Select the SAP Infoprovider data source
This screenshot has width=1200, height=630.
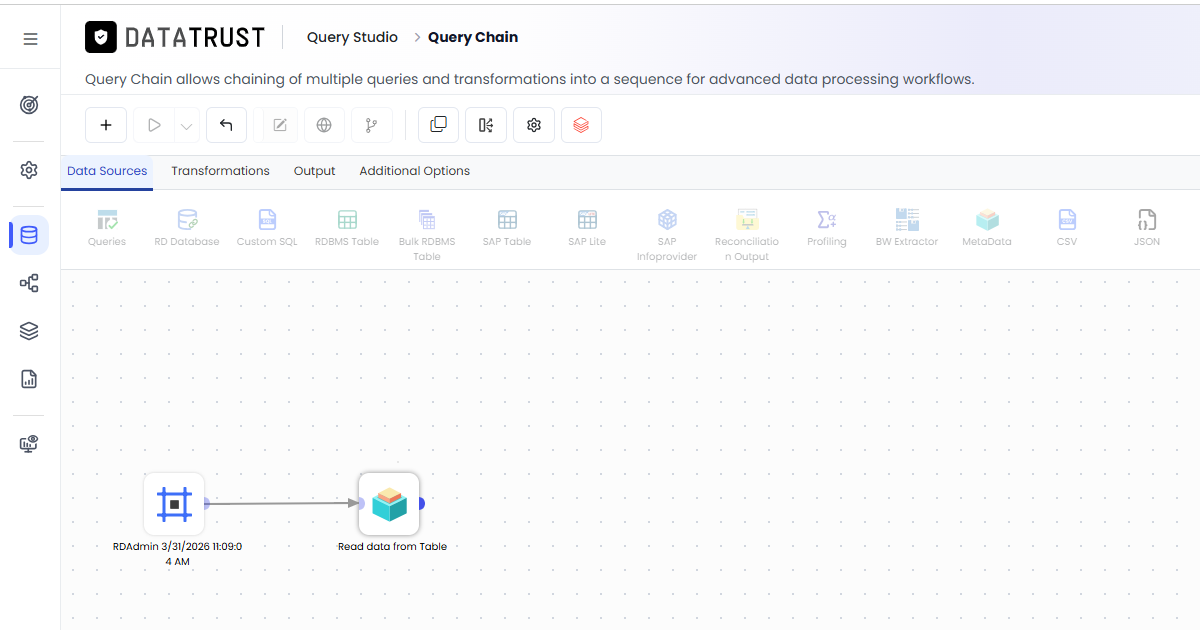point(667,235)
